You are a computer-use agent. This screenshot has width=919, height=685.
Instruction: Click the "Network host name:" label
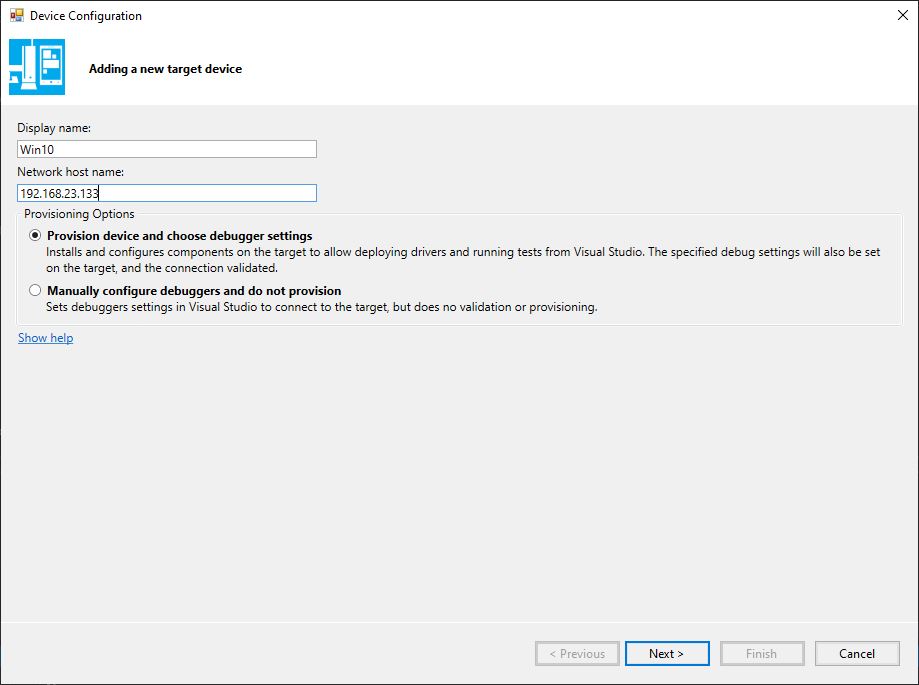coord(71,172)
